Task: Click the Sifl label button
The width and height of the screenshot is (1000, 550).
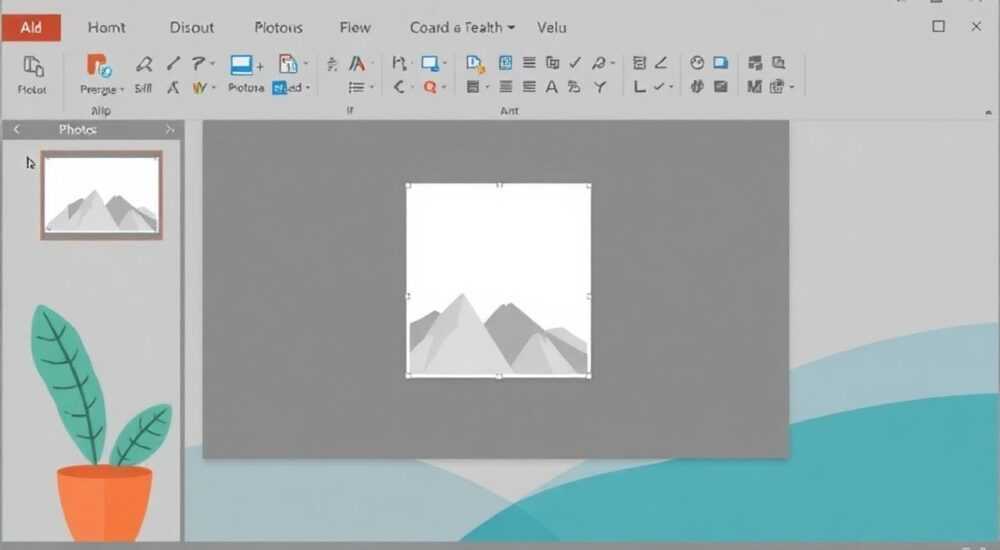Action: pyautogui.click(x=143, y=89)
